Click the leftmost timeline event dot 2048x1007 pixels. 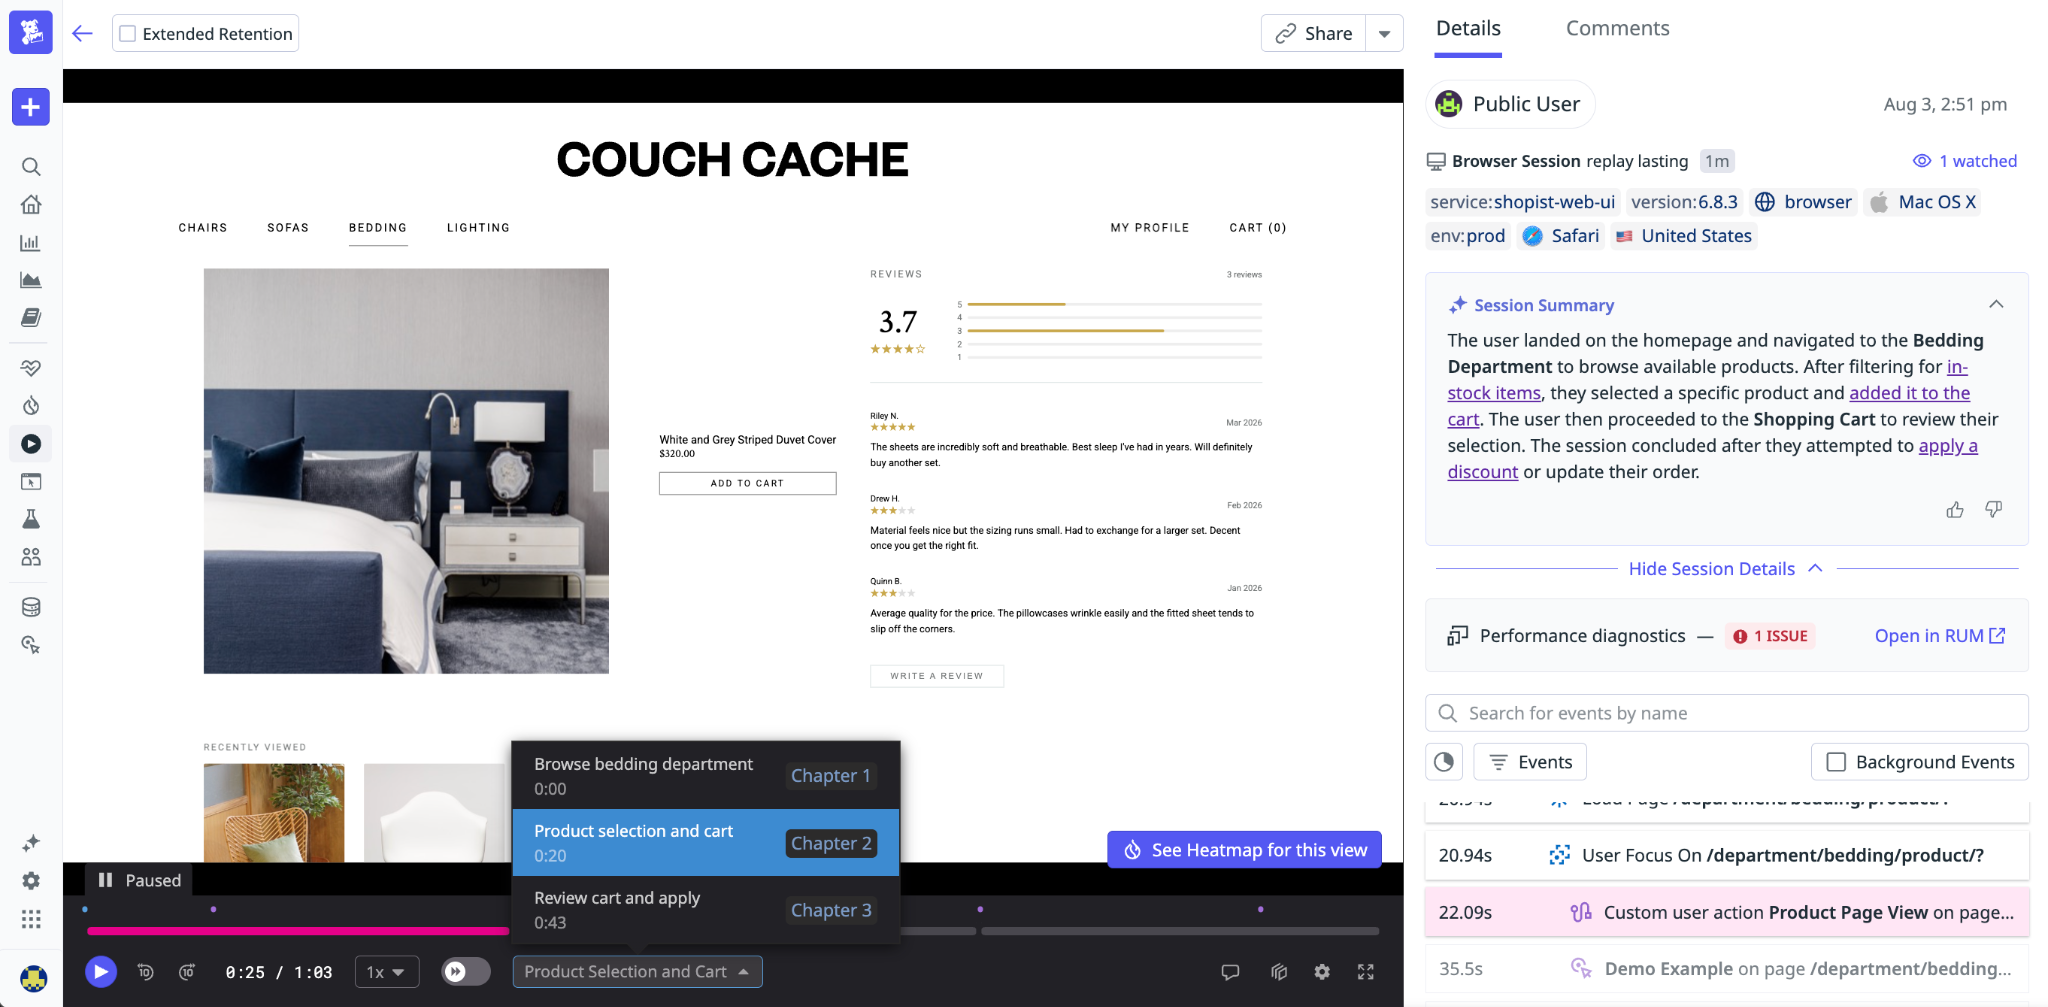pyautogui.click(x=85, y=909)
